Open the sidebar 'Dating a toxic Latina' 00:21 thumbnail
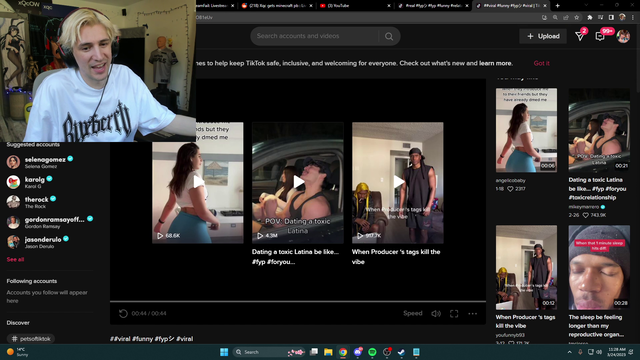The width and height of the screenshot is (640, 360). tap(599, 130)
